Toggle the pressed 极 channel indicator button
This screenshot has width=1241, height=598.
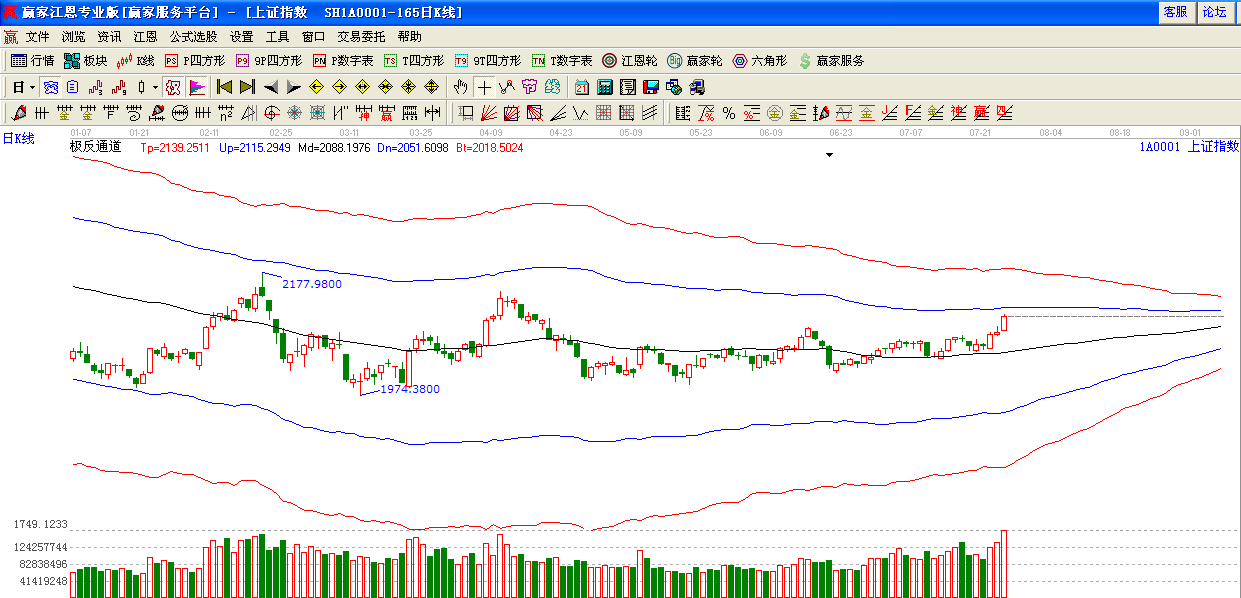pyautogui.click(x=173, y=87)
